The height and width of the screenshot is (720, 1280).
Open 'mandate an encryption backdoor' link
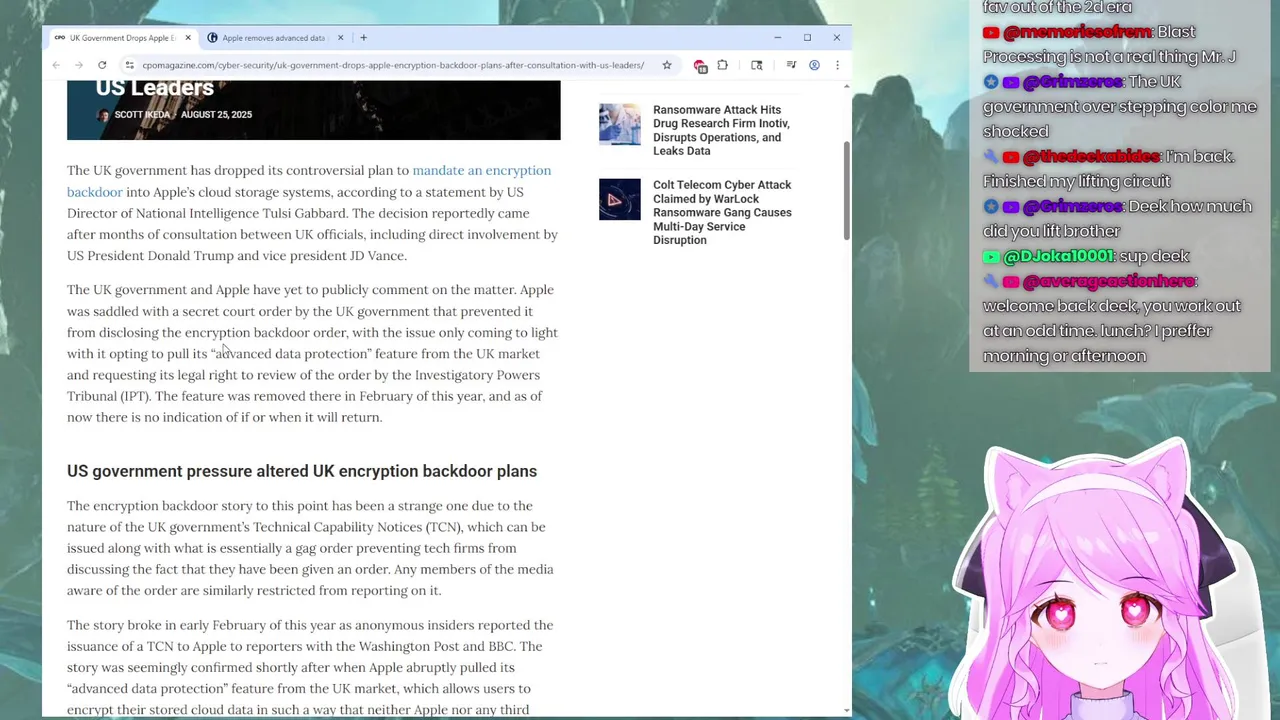click(x=309, y=181)
